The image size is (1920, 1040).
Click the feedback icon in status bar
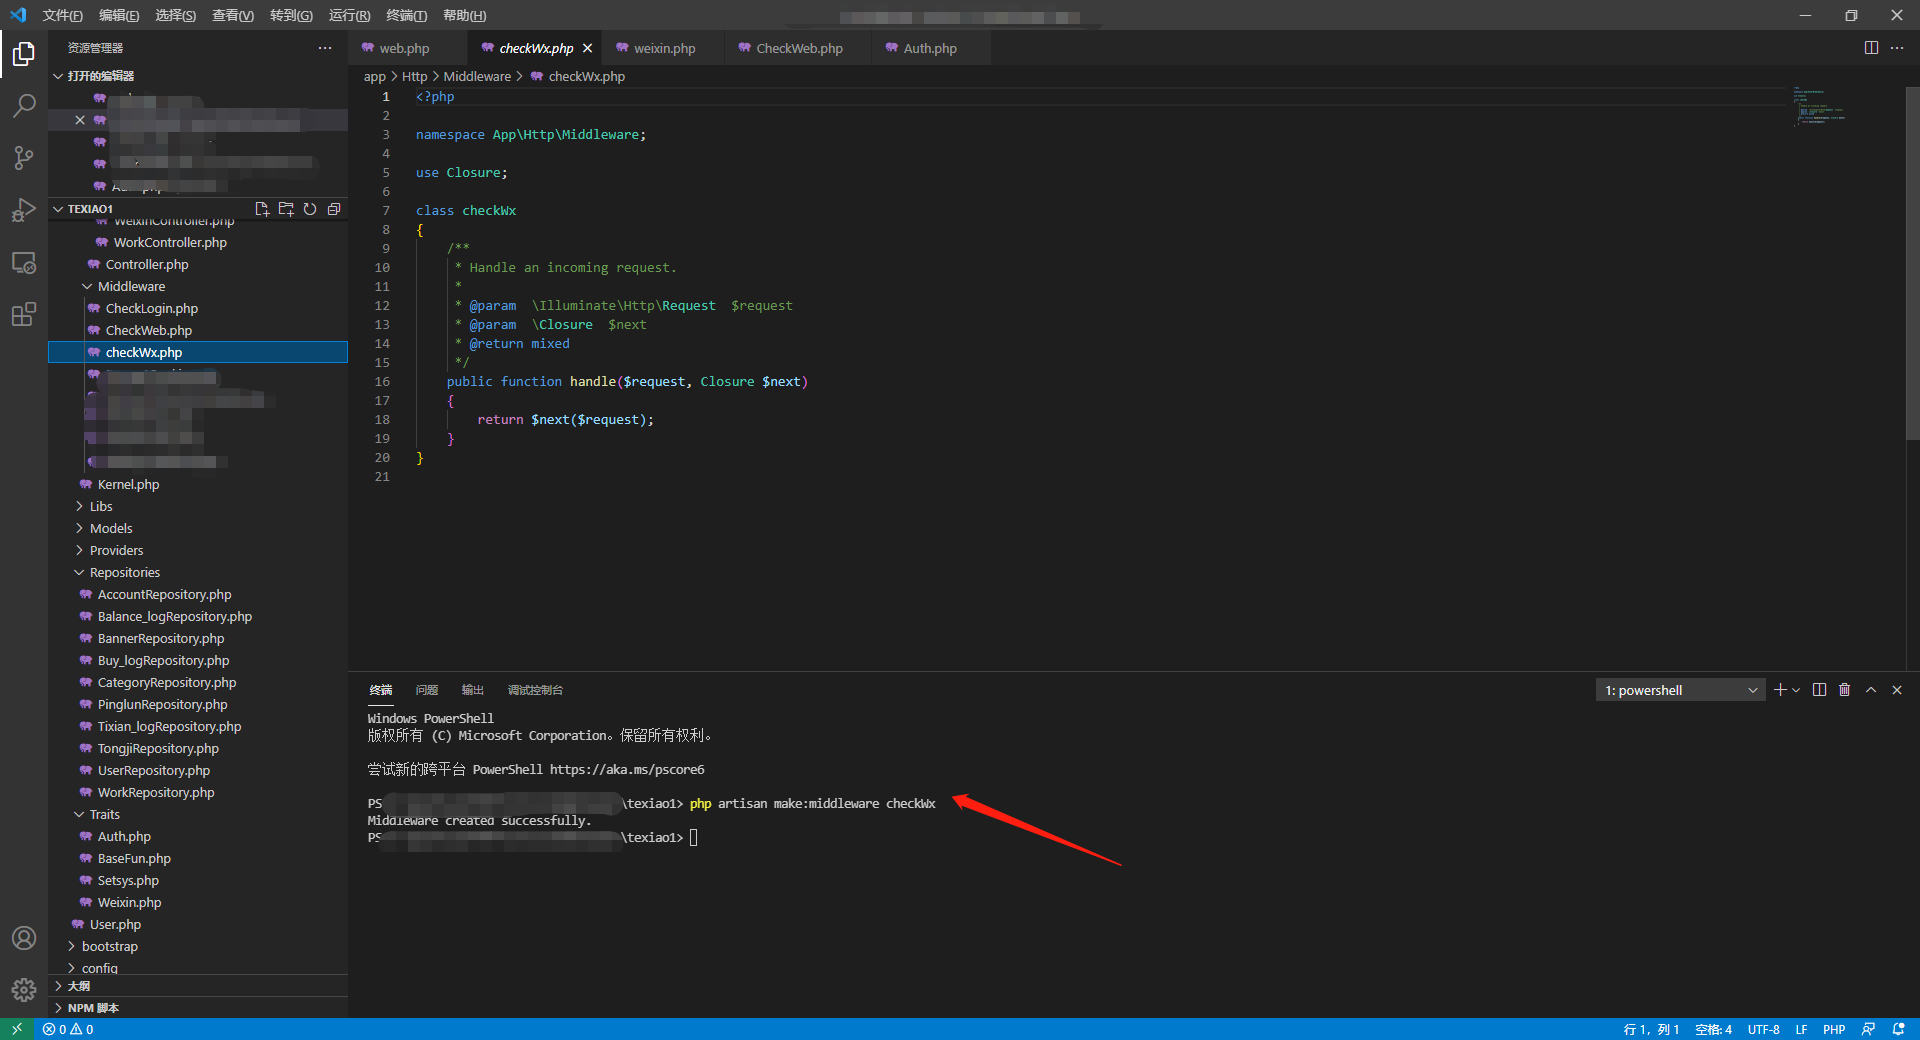click(1868, 1029)
